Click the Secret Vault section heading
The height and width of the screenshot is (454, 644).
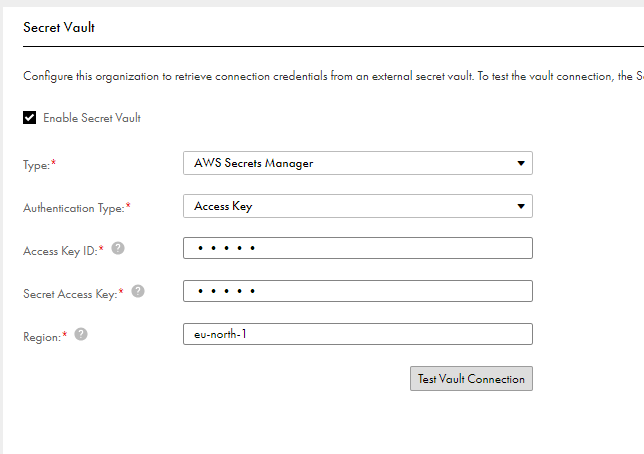pyautogui.click(x=59, y=28)
